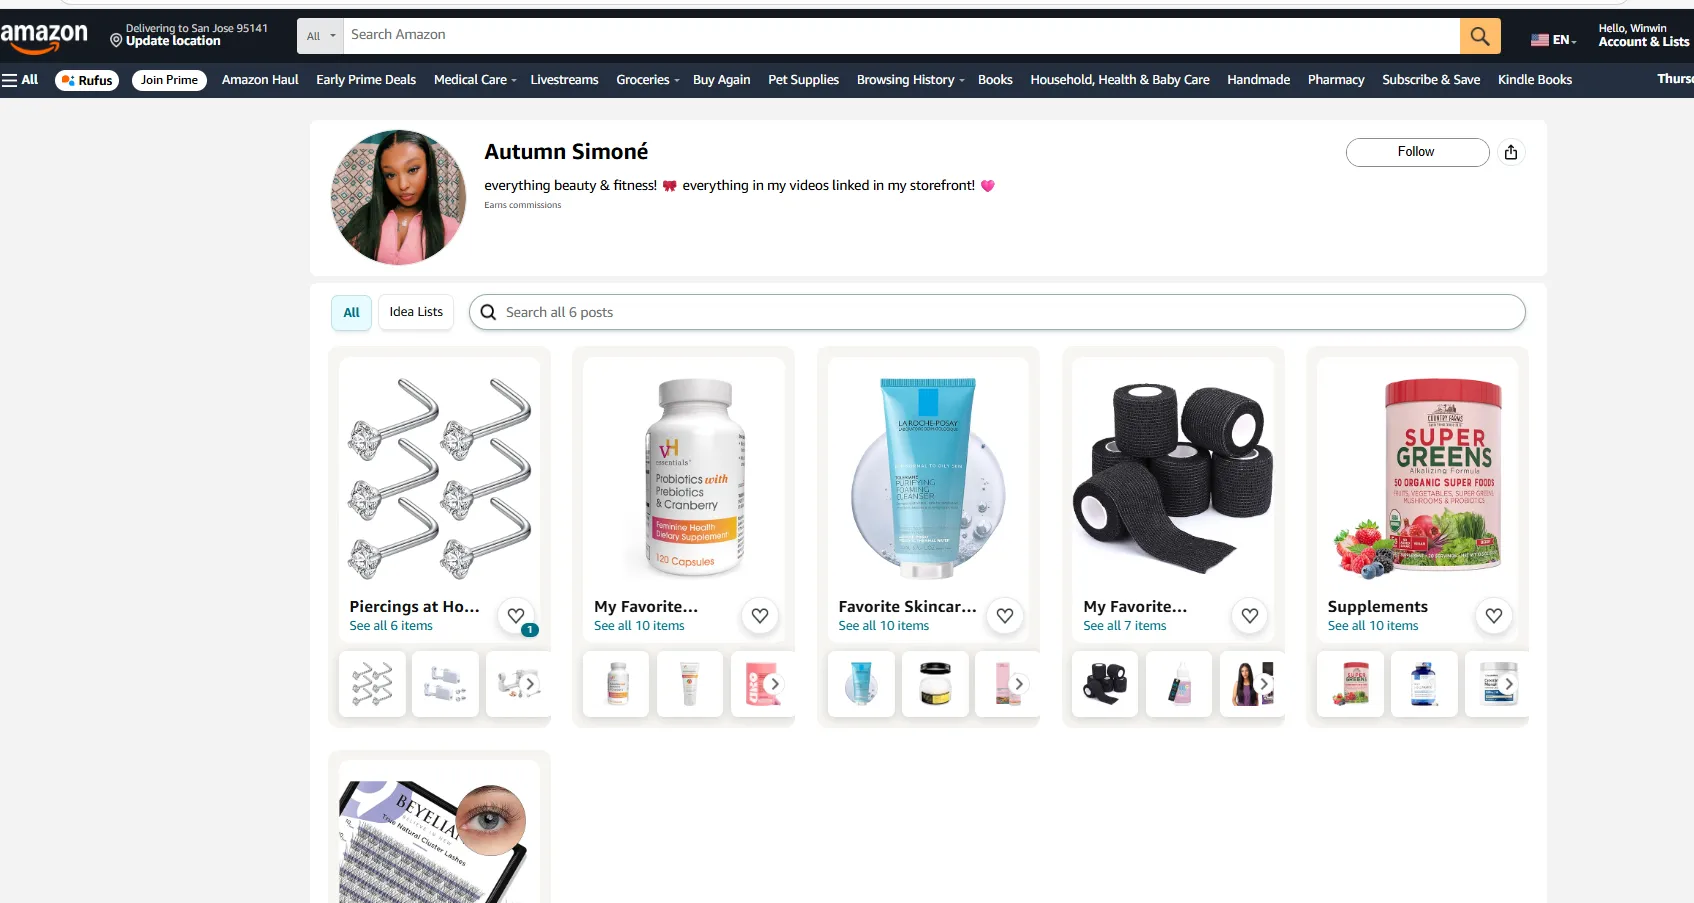Screen dimensions: 1694x903
Task: Click the Search all 6 posts field
Action: pos(997,312)
